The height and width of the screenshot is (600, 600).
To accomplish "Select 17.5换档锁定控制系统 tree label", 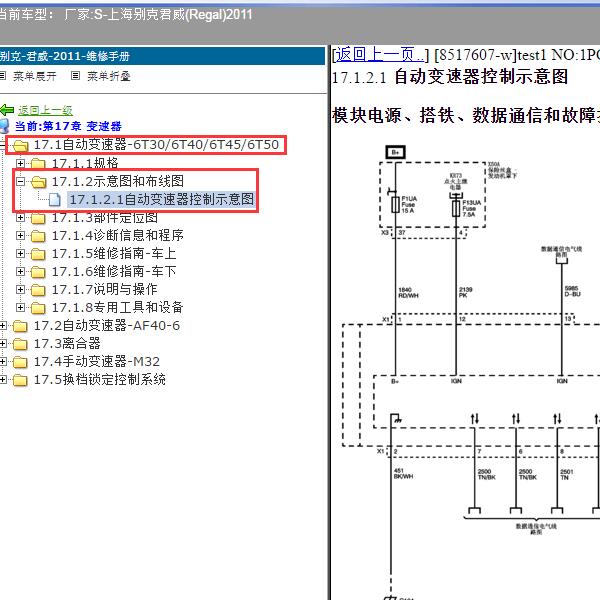I will coord(99,380).
